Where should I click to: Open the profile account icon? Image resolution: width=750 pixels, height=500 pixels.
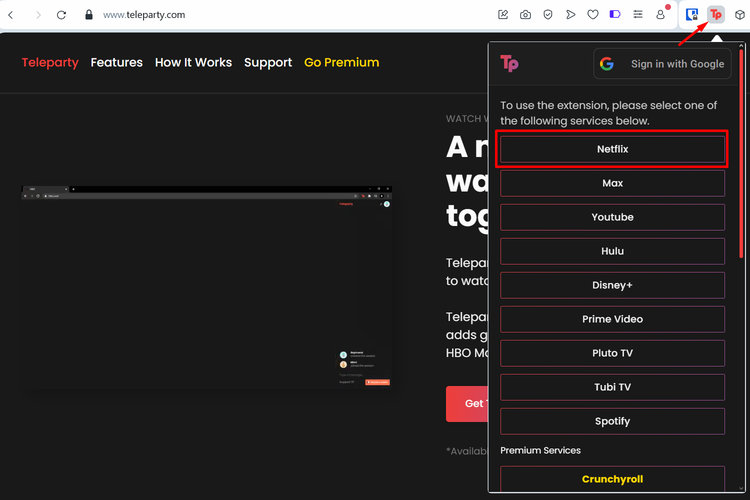coord(660,15)
